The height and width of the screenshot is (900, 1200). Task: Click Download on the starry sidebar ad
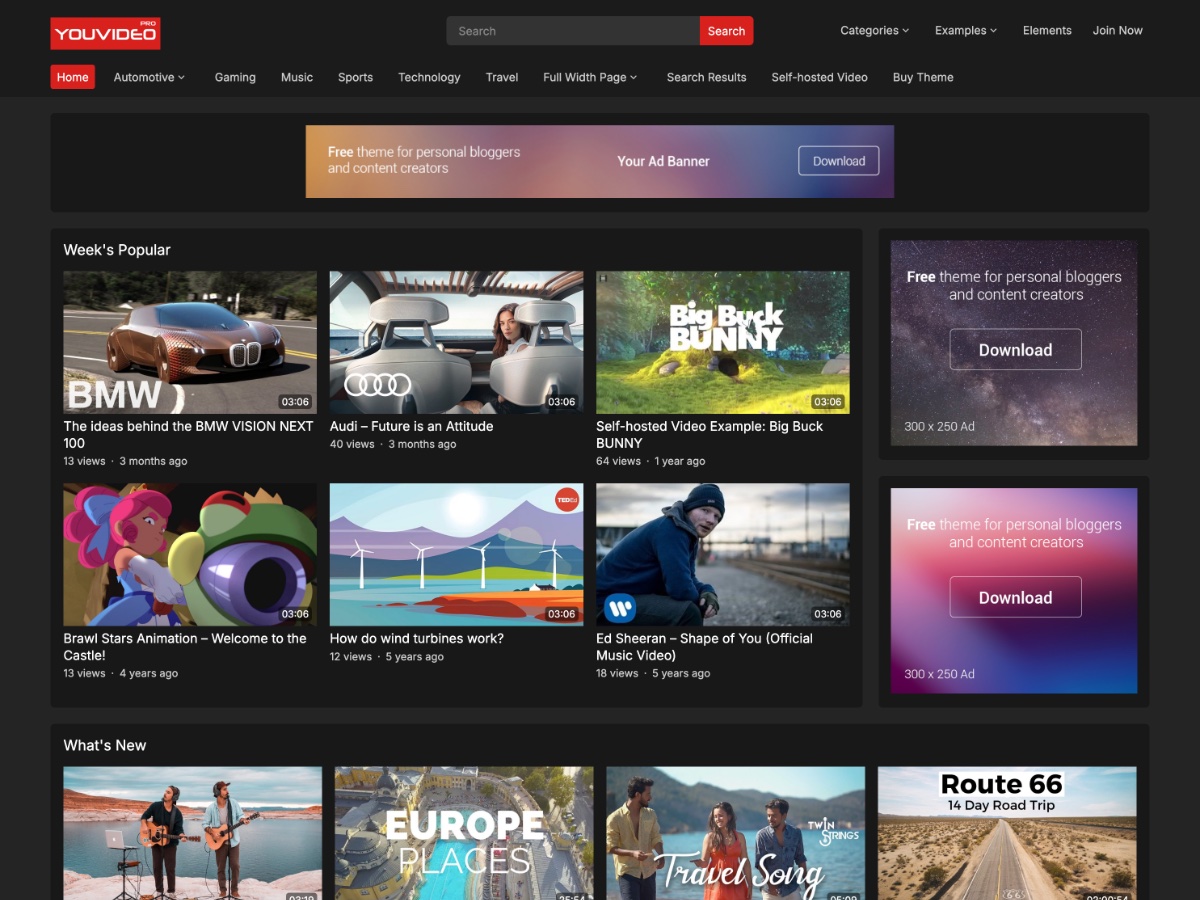(1015, 349)
